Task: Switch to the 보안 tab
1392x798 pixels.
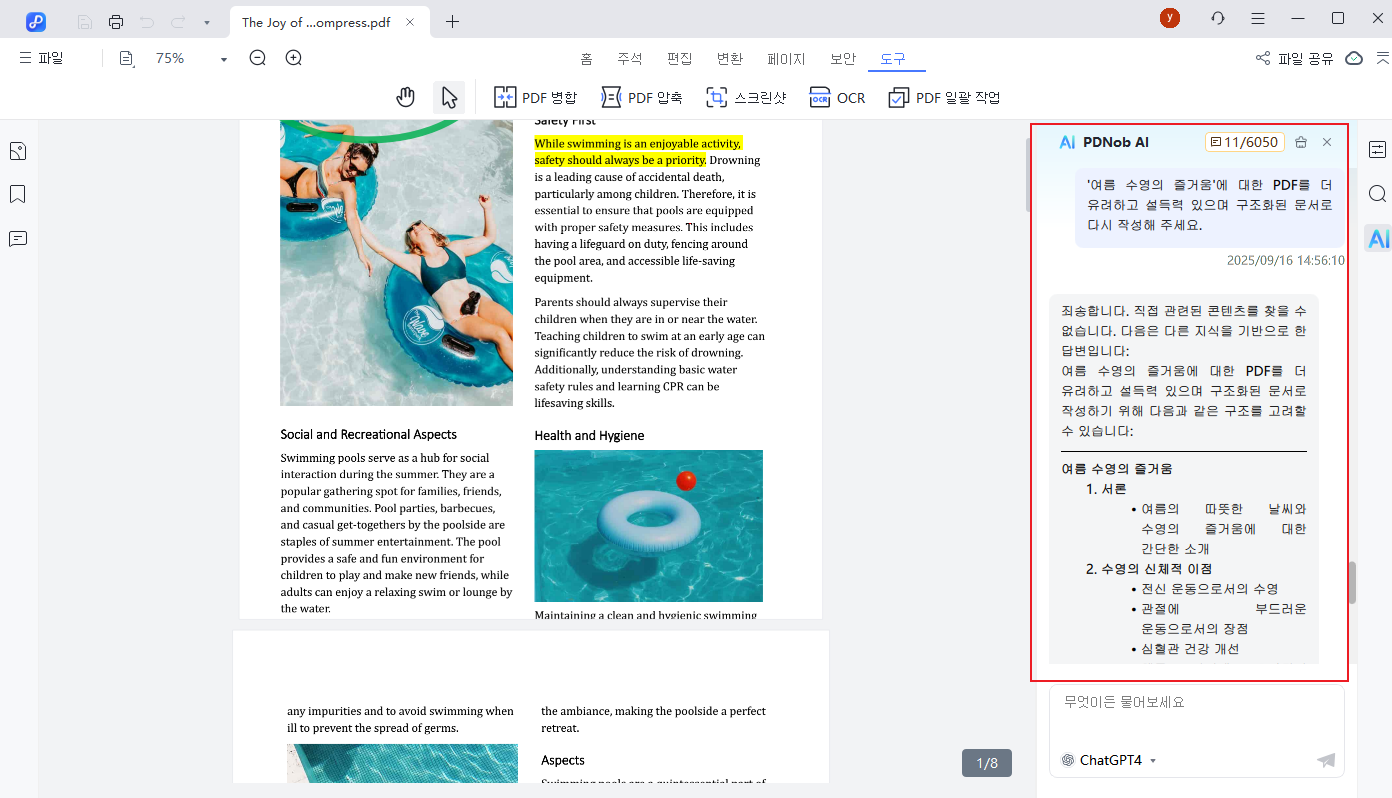Action: 843,59
